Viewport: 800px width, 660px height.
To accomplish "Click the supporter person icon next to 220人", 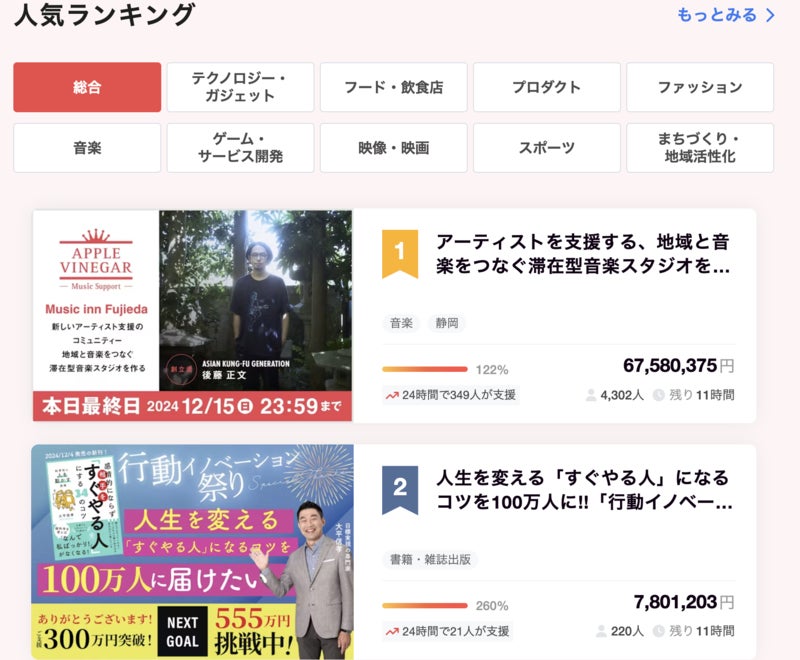I will click(602, 631).
